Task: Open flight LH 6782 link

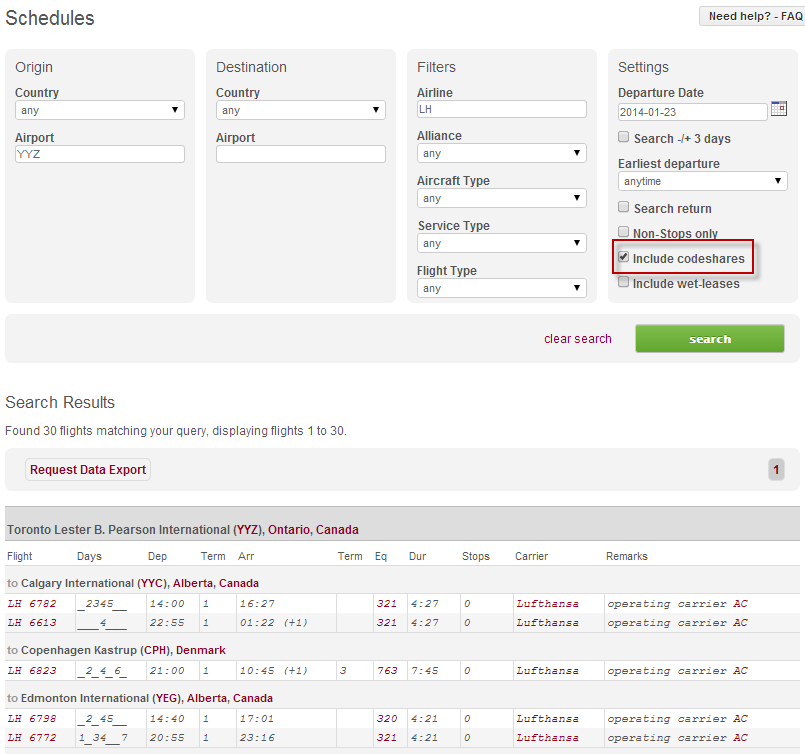Action: click(x=27, y=603)
